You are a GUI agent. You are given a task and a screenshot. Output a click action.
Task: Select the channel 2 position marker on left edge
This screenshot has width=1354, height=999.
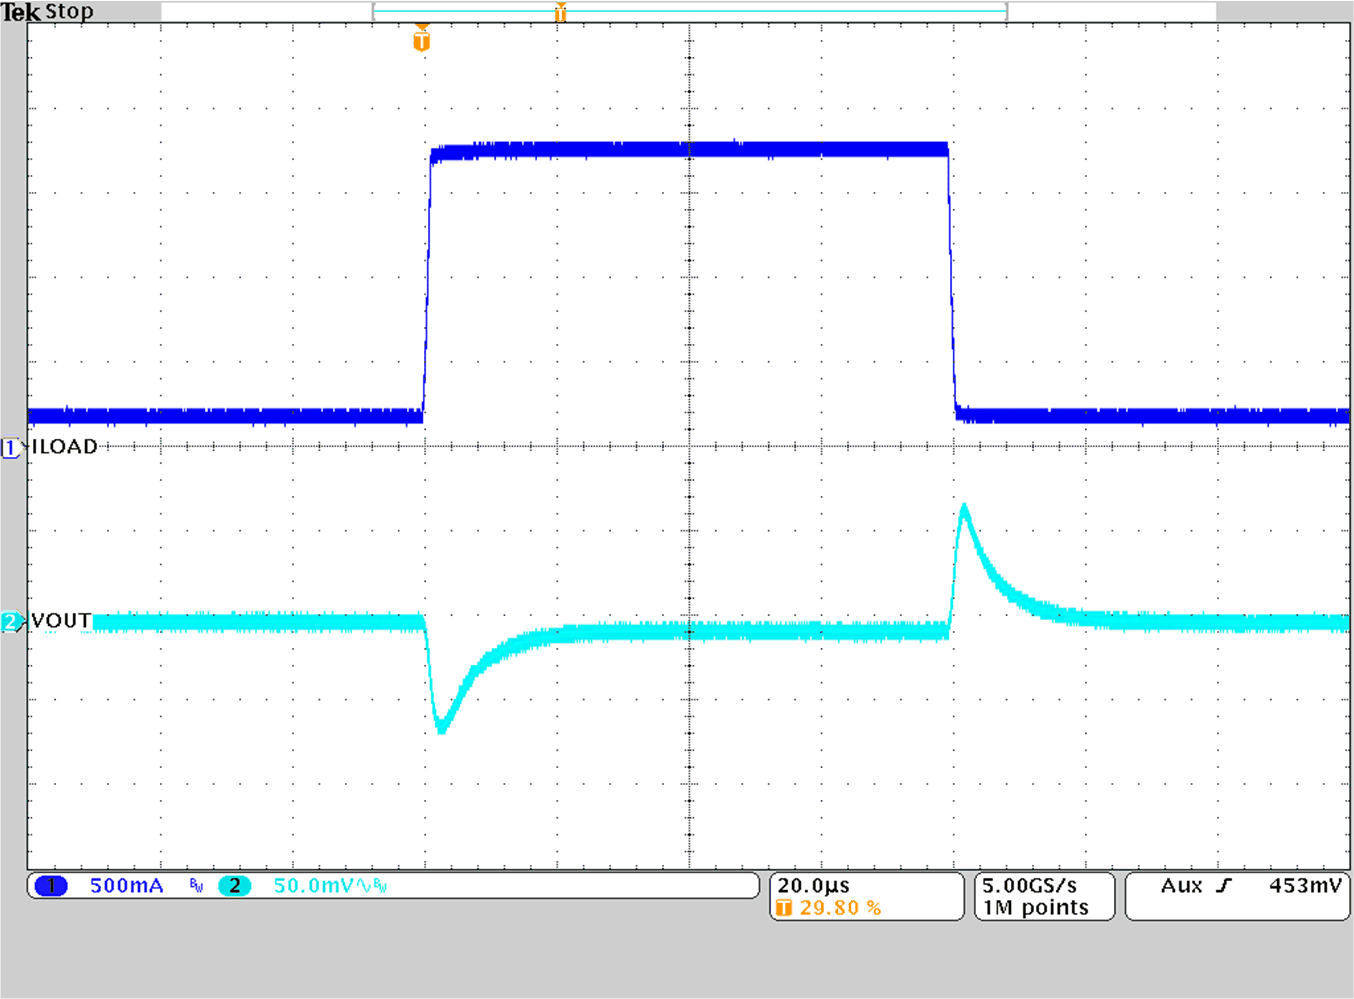[x=10, y=621]
